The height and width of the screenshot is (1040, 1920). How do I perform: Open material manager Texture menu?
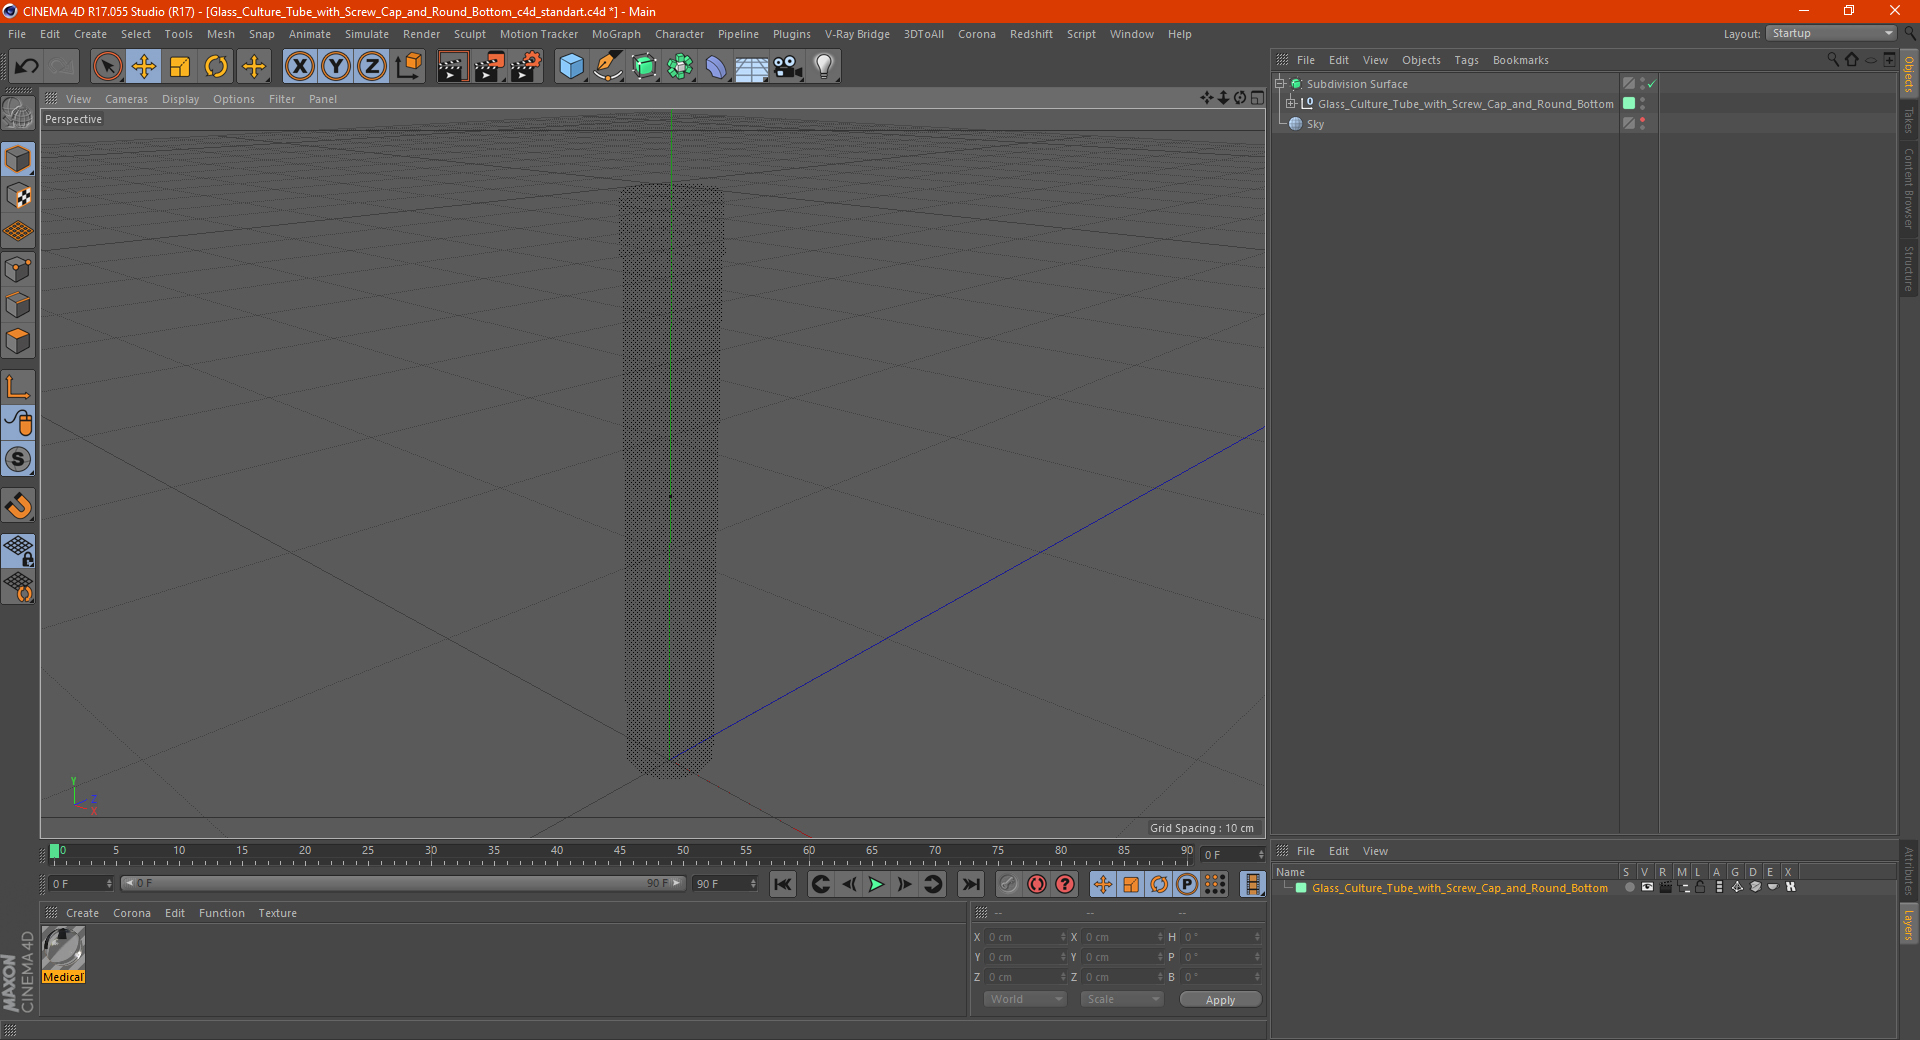(277, 913)
